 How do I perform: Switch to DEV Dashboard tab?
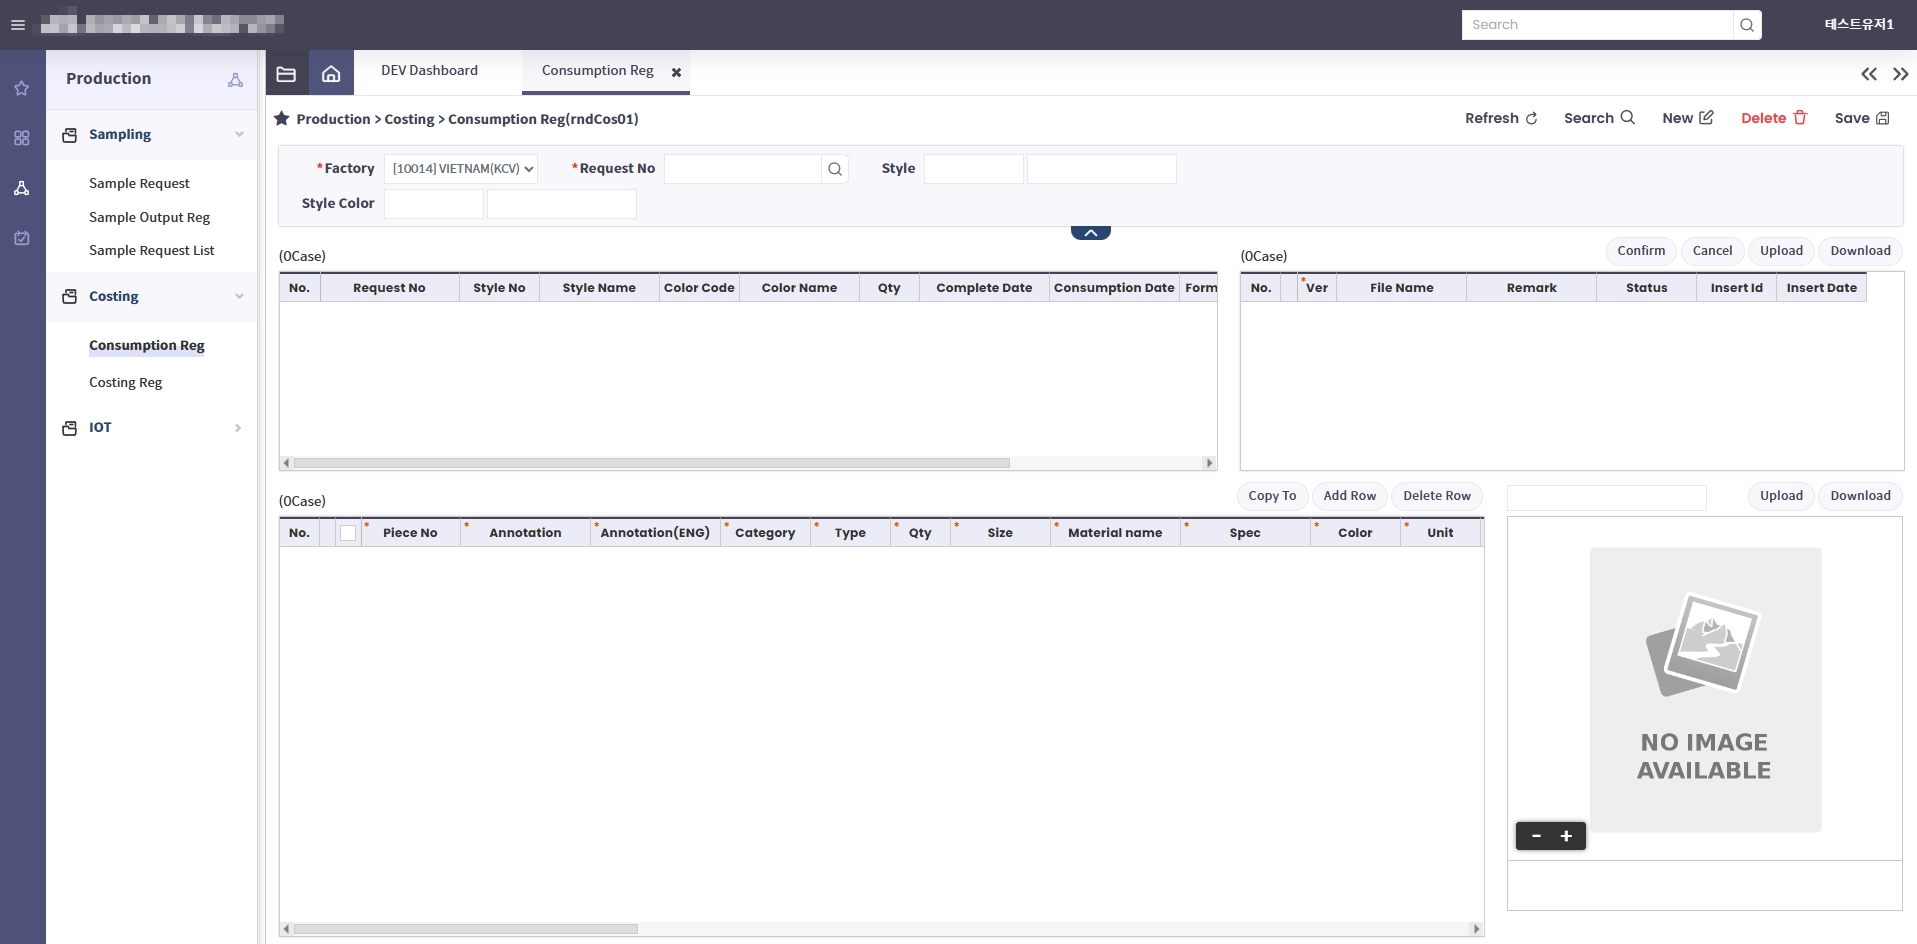pos(429,71)
